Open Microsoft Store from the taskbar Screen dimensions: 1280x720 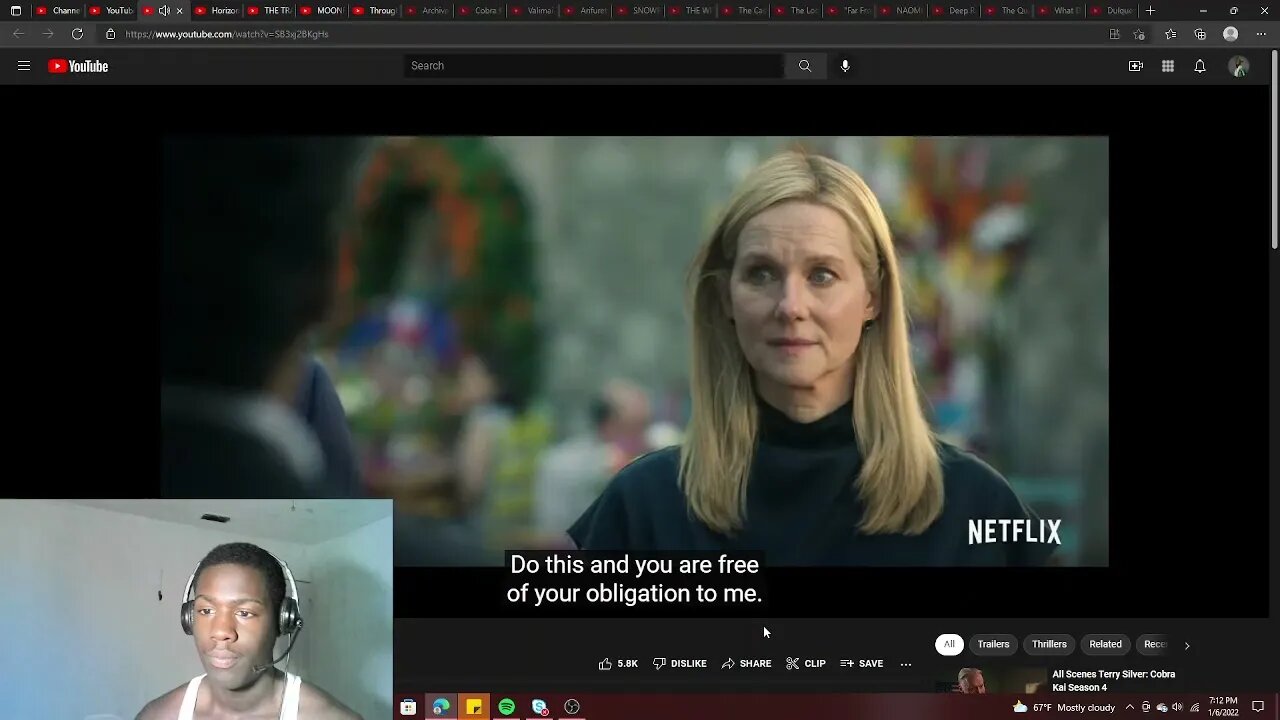coord(408,707)
